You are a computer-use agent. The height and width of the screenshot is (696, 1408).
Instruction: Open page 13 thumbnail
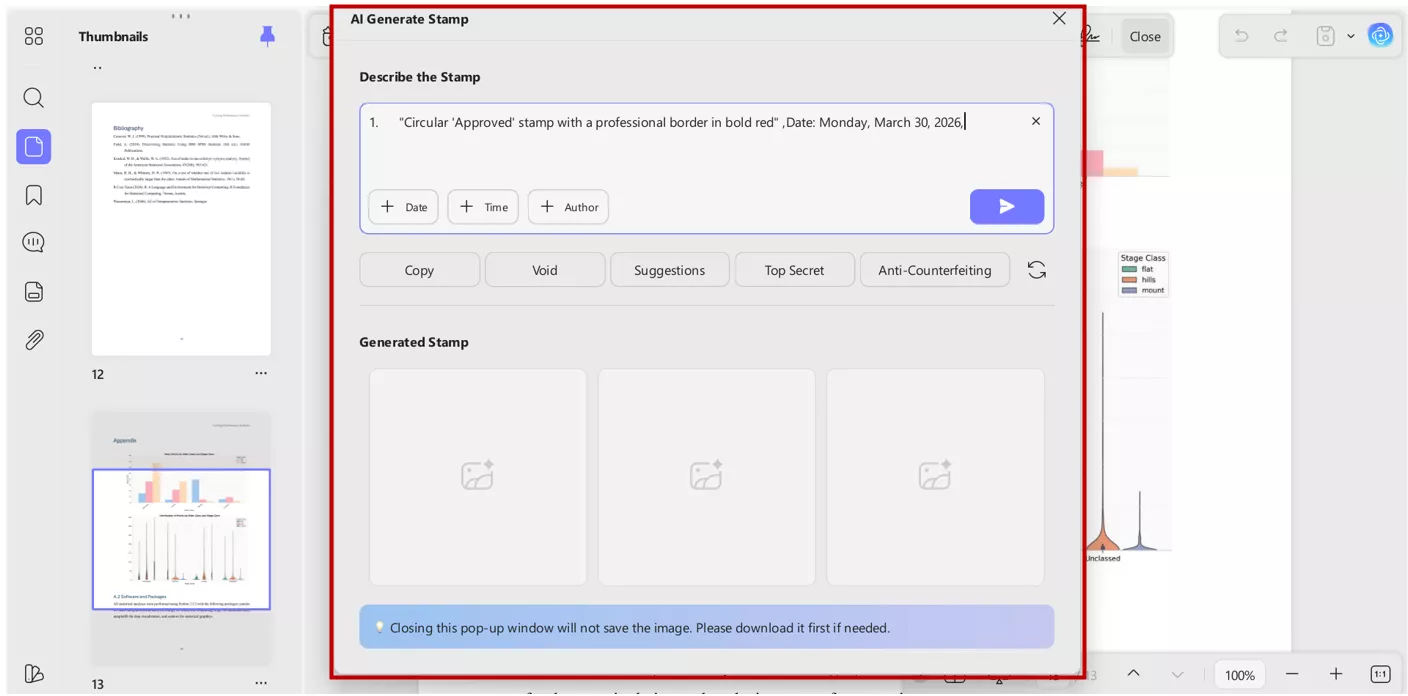[x=181, y=539]
